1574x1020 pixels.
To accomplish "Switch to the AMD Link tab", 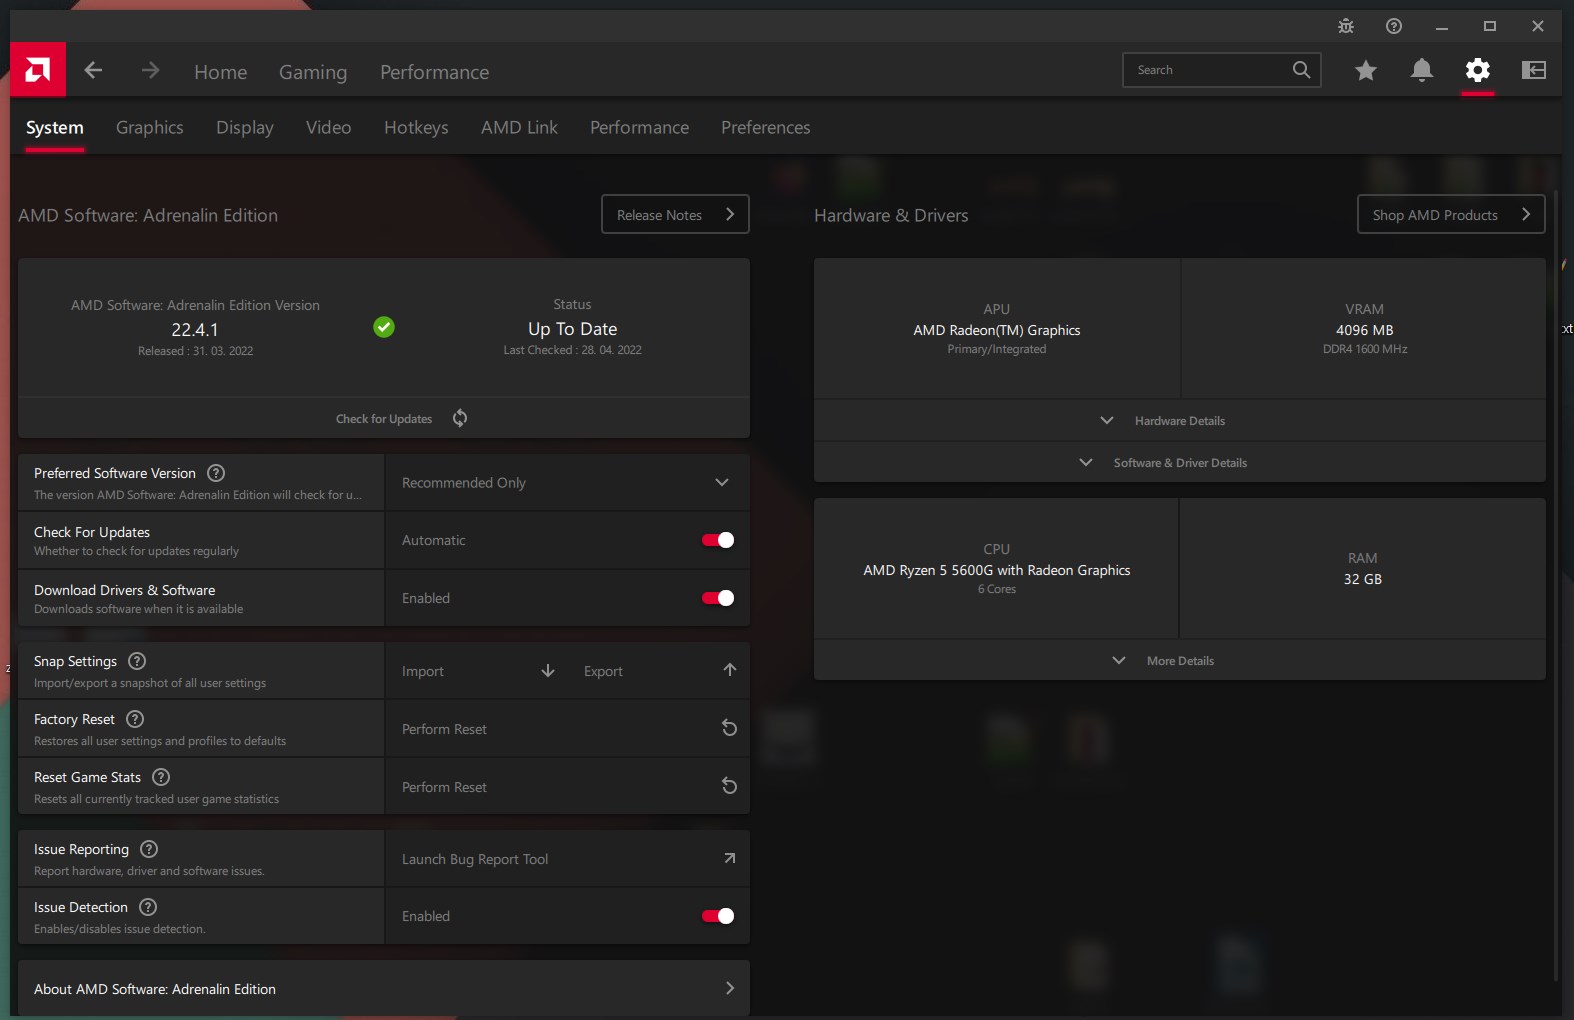I will point(519,128).
